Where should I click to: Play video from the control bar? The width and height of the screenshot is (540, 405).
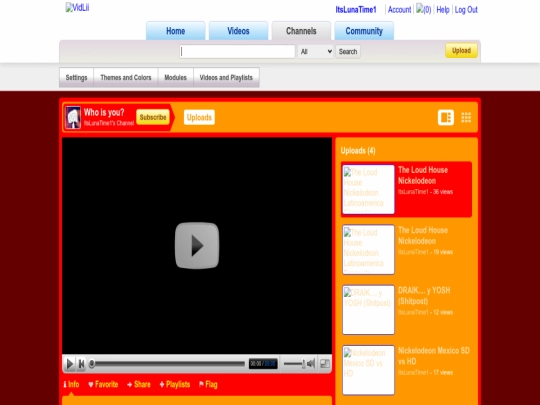(70, 364)
